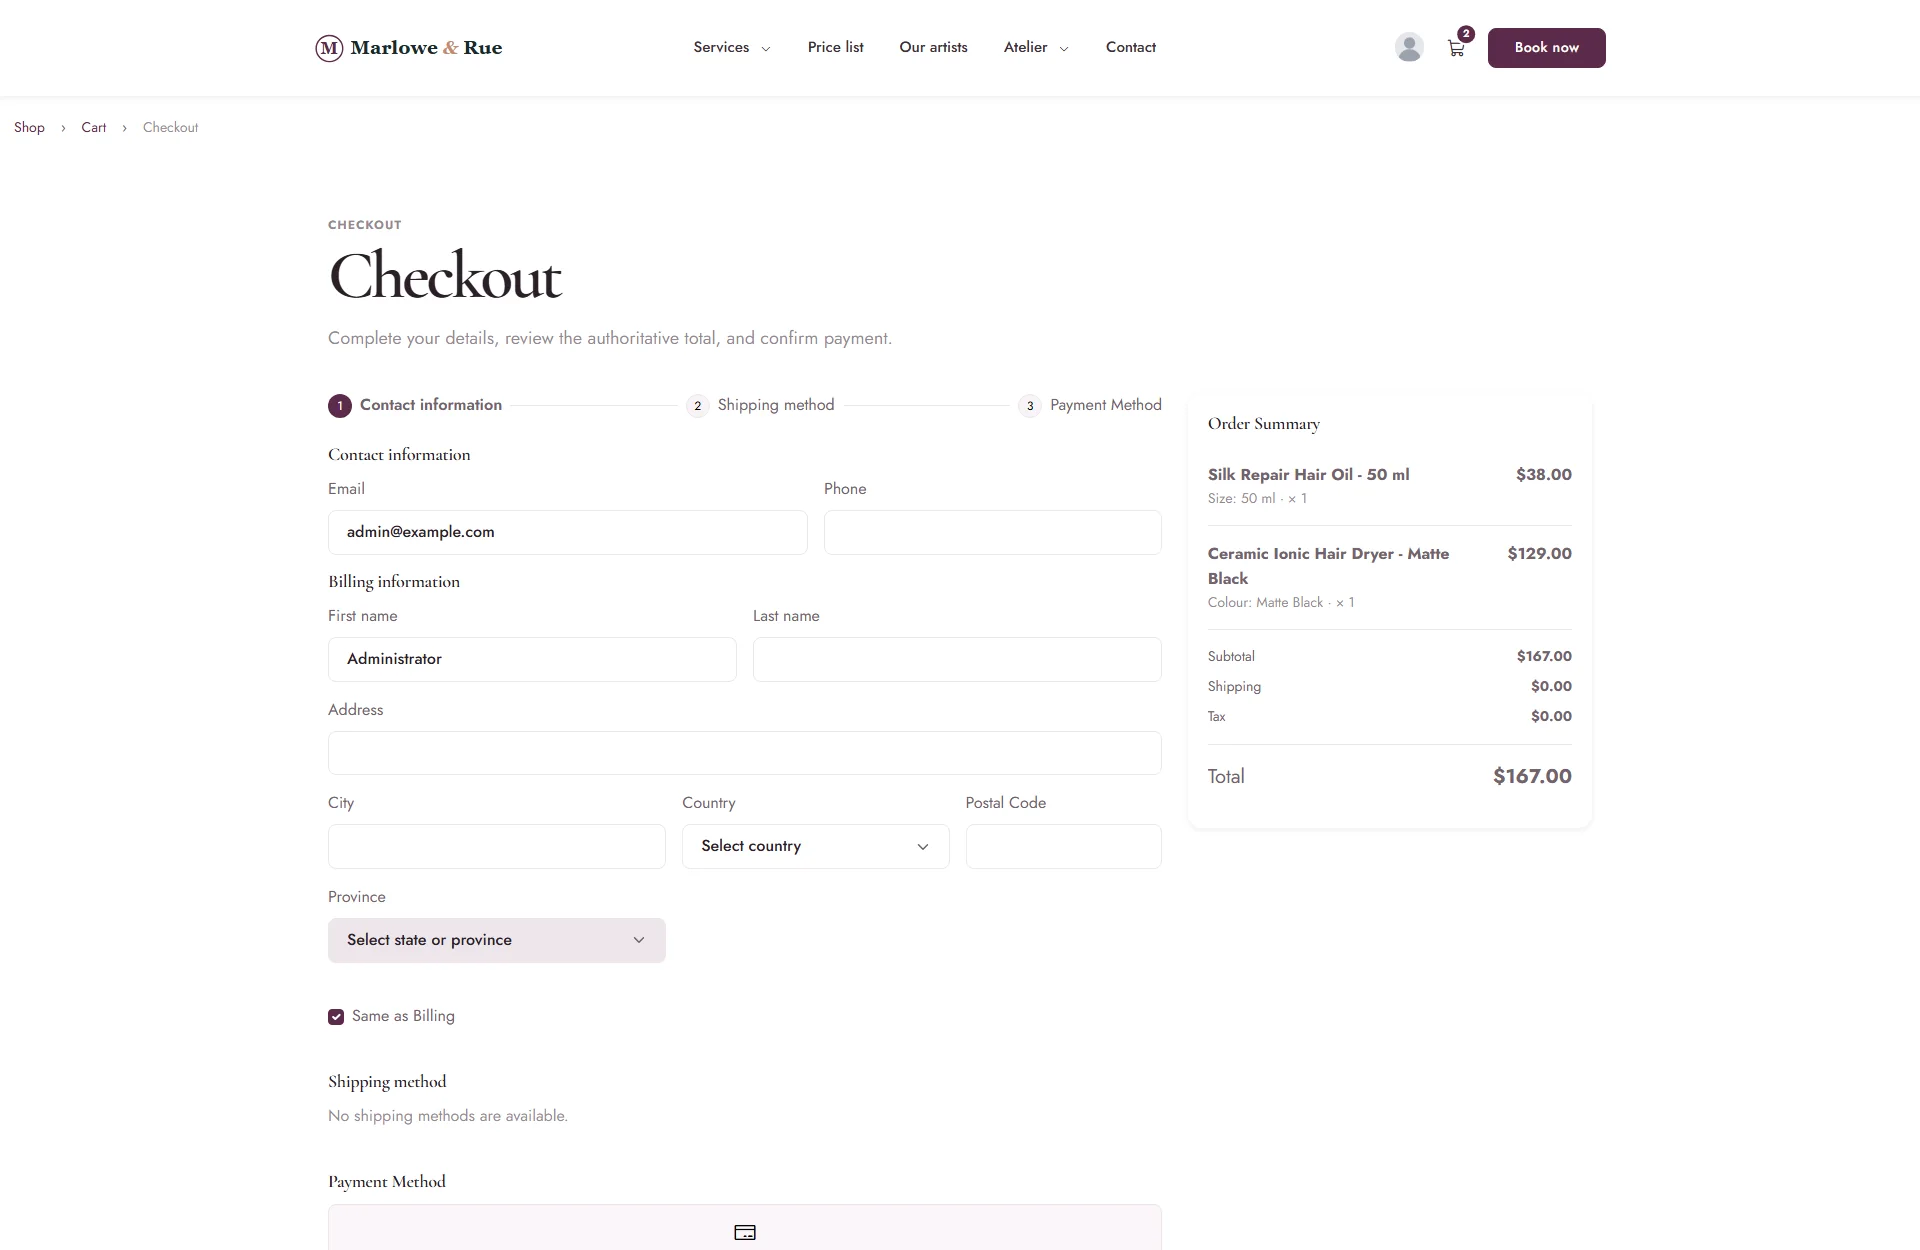Screen dimensions: 1920x1250
Task: Follow the Cart breadcrumb link
Action: pos(94,127)
